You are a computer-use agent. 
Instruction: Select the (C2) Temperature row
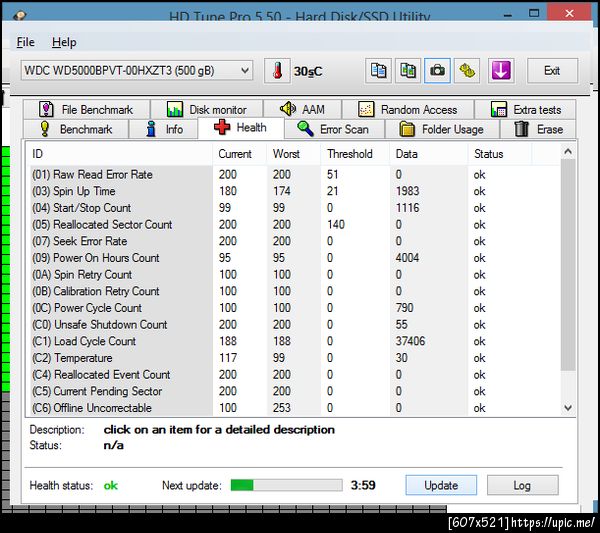[295, 358]
